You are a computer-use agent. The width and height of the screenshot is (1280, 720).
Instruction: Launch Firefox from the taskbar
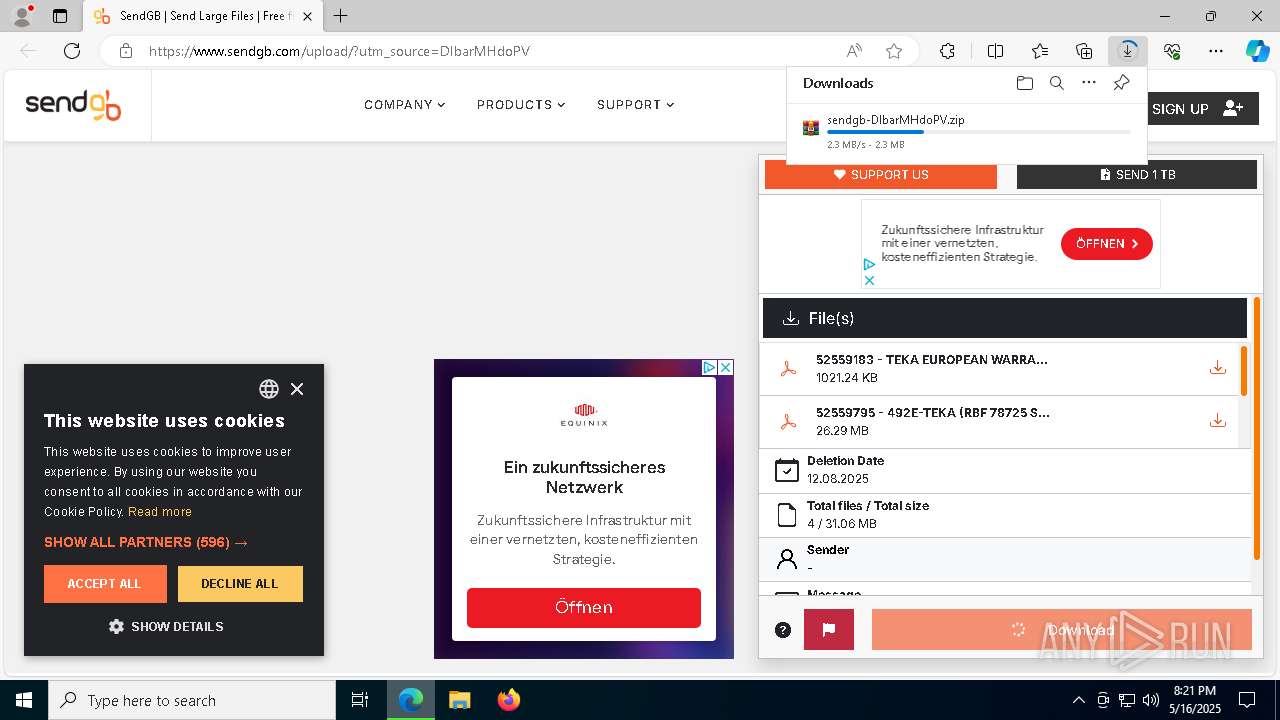pyautogui.click(x=508, y=700)
